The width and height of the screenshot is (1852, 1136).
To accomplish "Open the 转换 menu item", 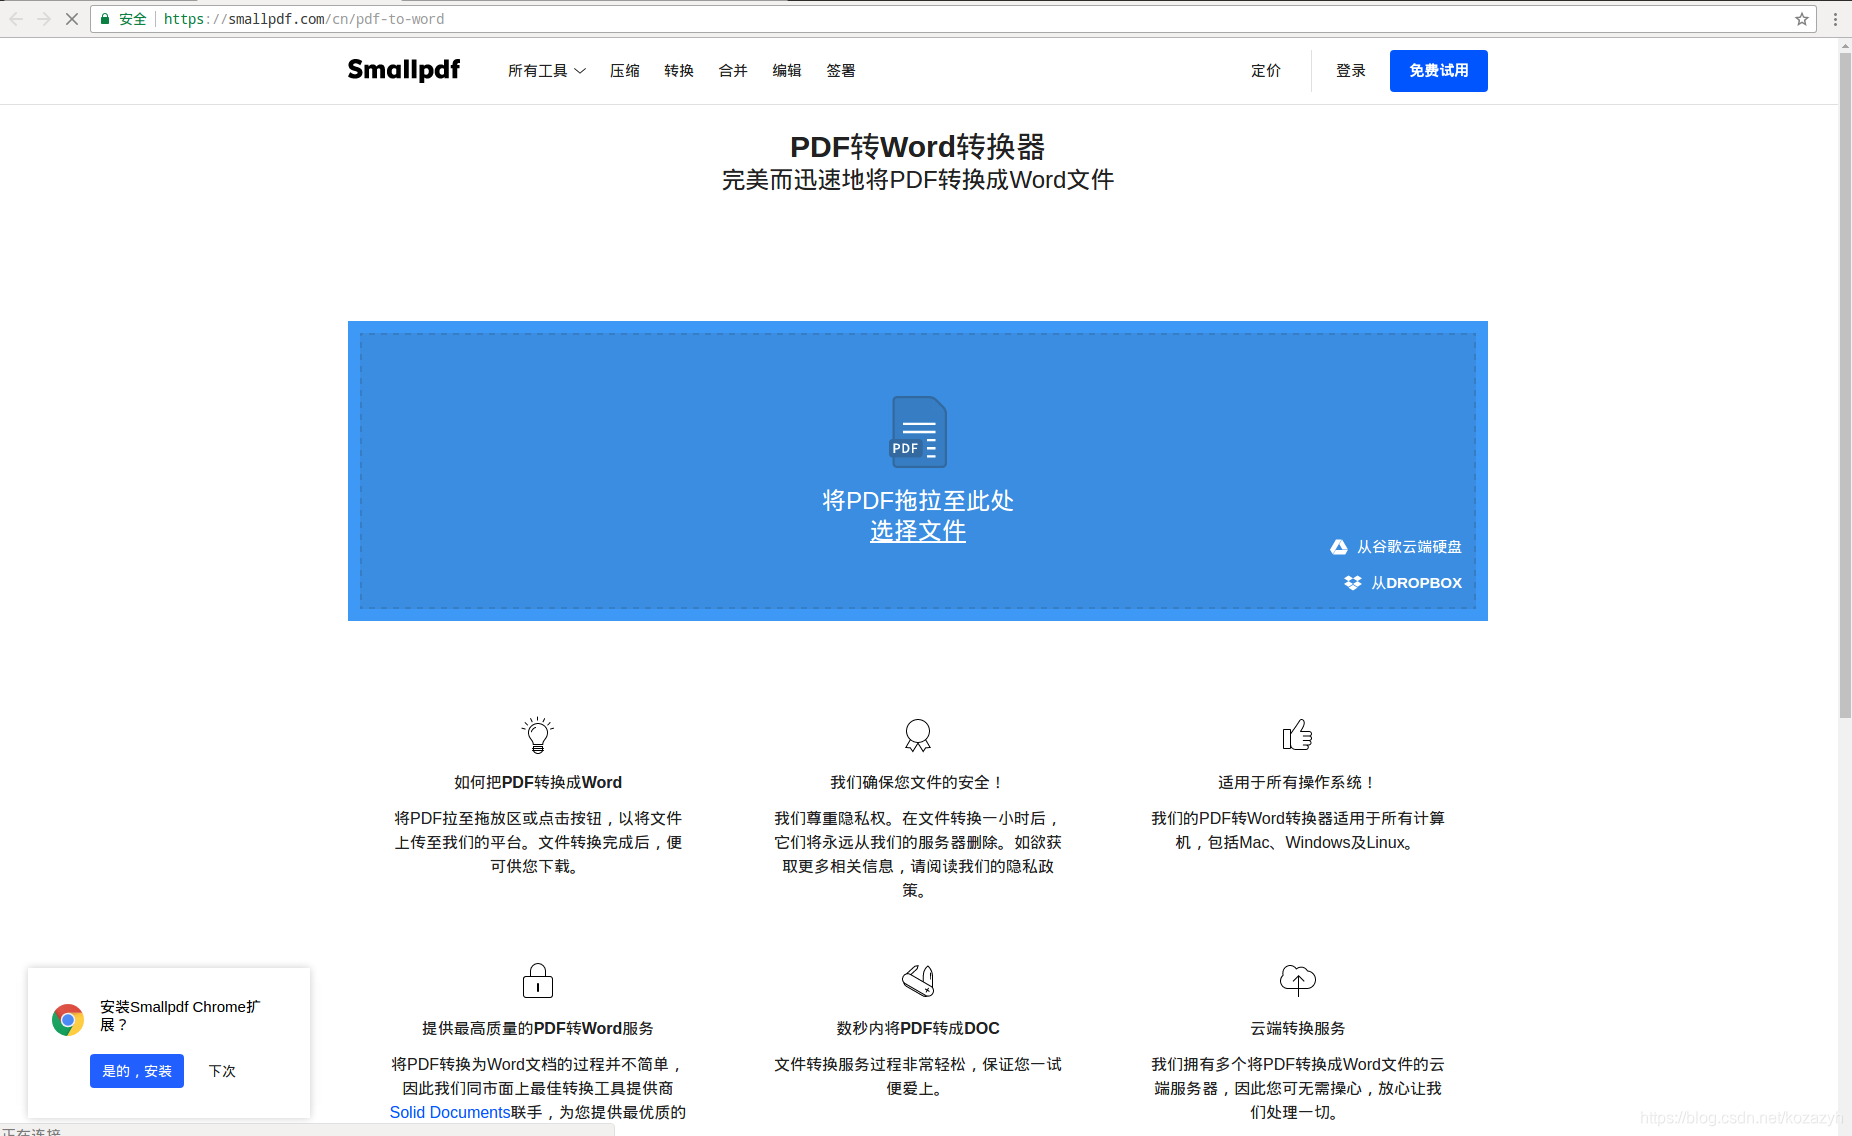I will pos(679,71).
